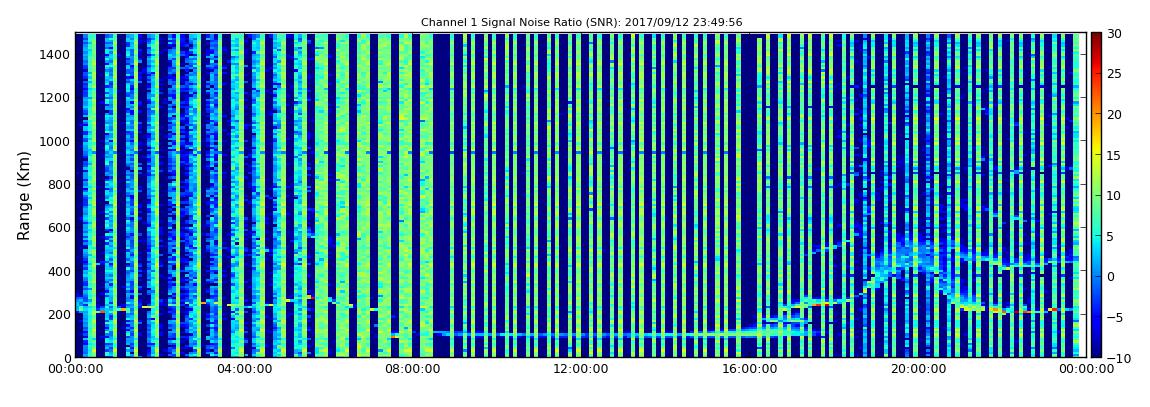Click the 800 range axis tick label
The height and width of the screenshot is (407, 1150).
click(59, 184)
